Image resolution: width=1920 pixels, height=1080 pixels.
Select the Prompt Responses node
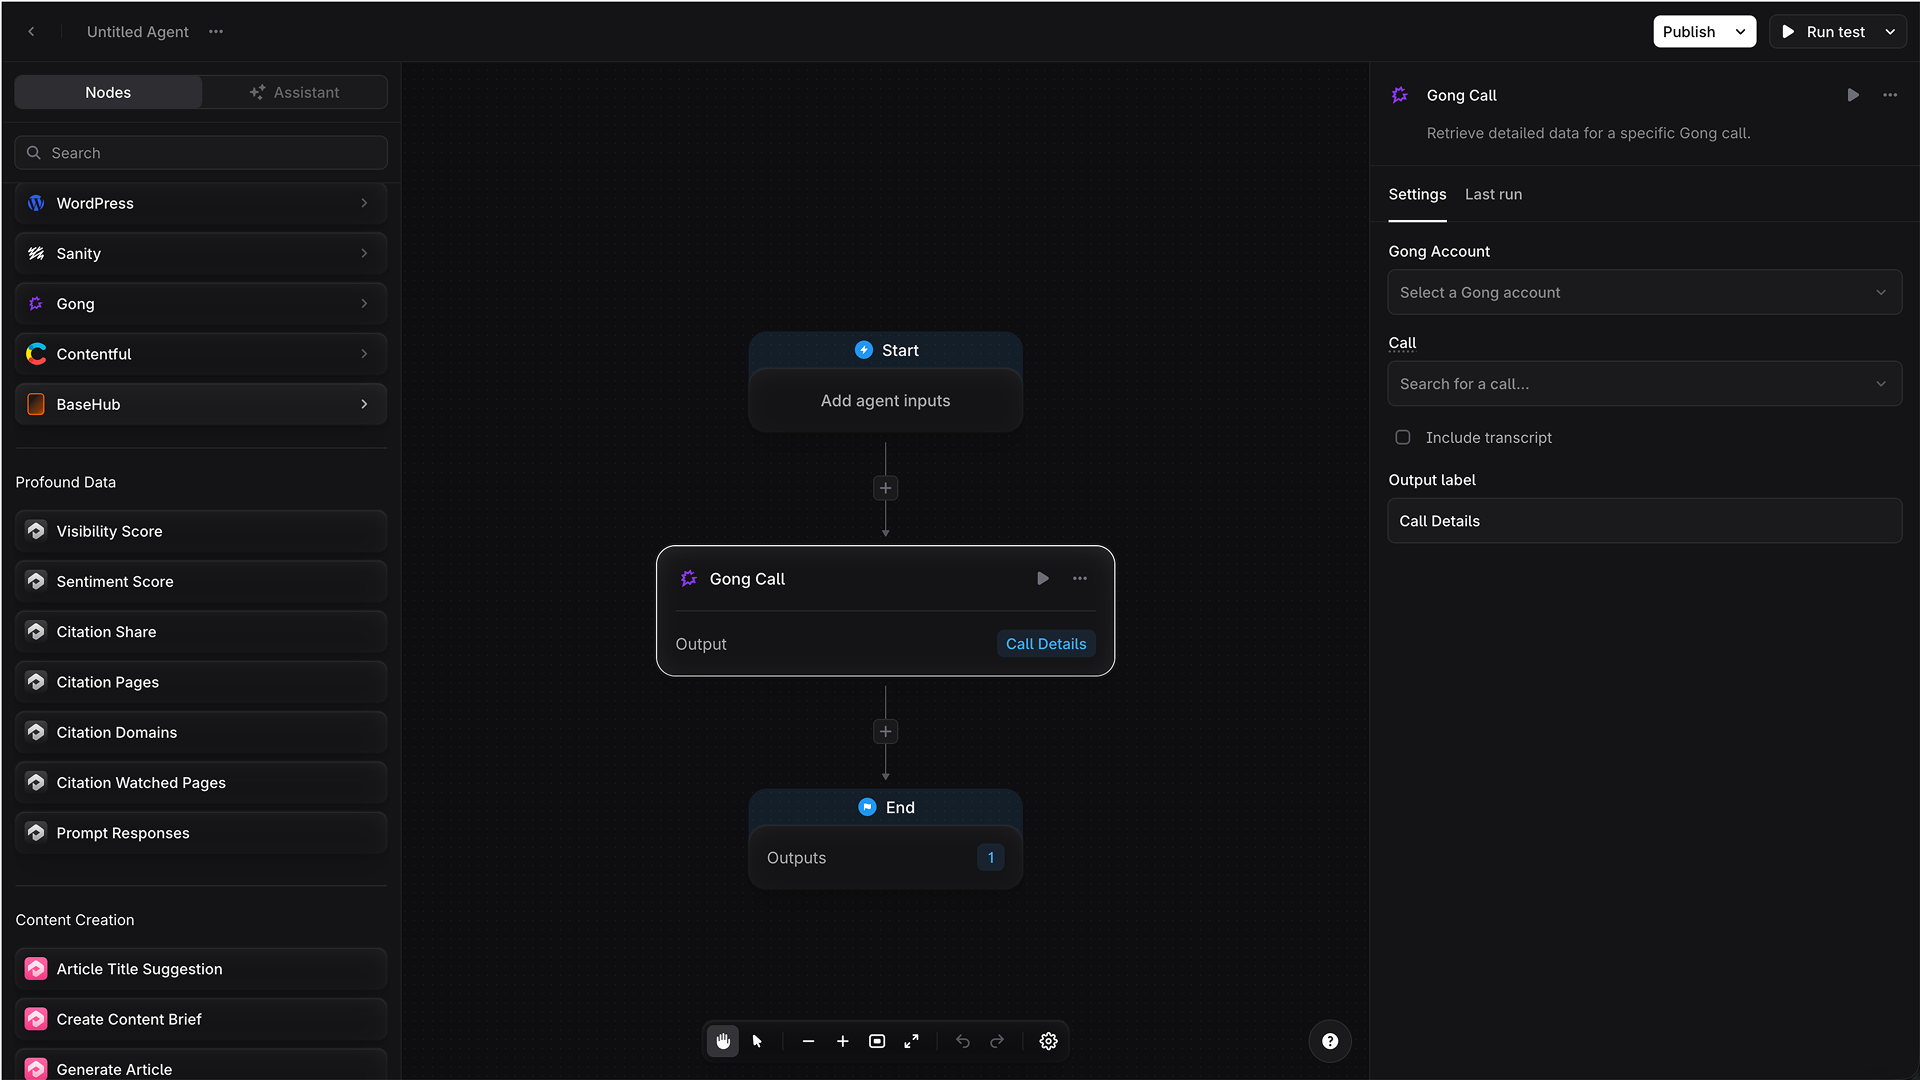pos(201,833)
